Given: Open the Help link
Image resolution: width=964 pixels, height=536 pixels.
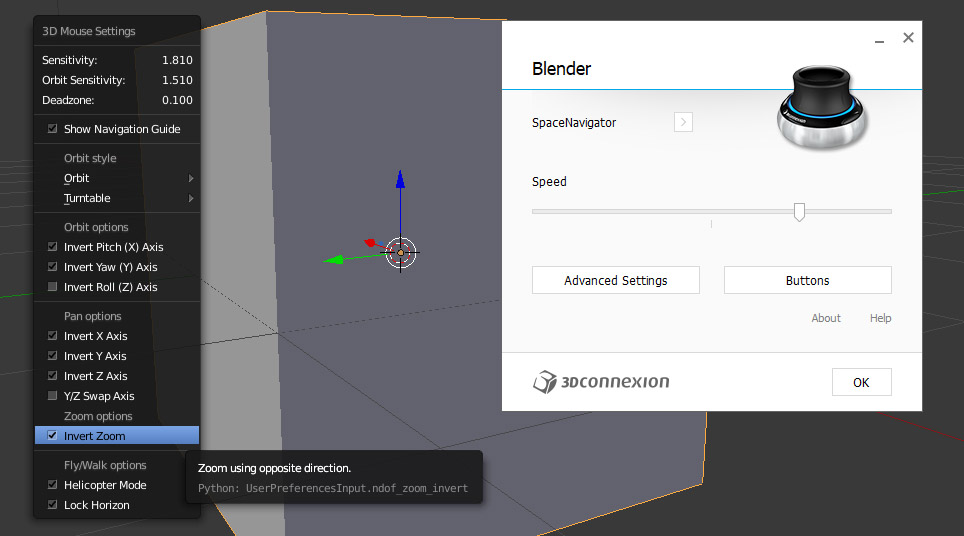Looking at the screenshot, I should [x=880, y=318].
